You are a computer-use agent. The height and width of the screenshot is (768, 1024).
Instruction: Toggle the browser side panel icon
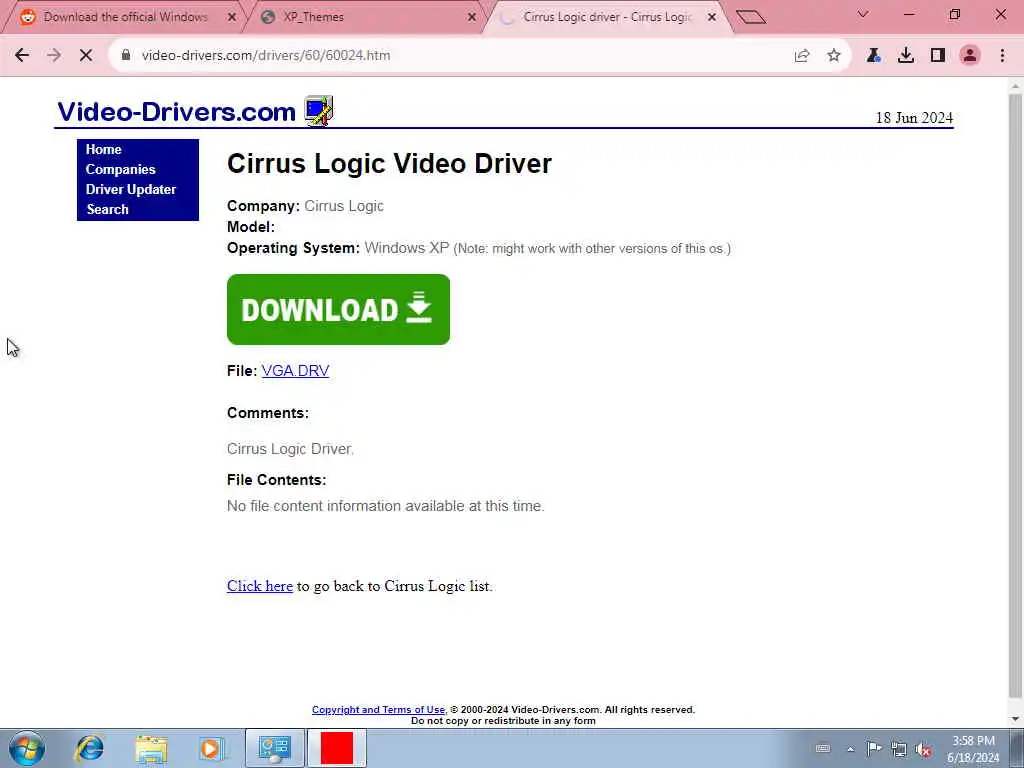point(938,56)
